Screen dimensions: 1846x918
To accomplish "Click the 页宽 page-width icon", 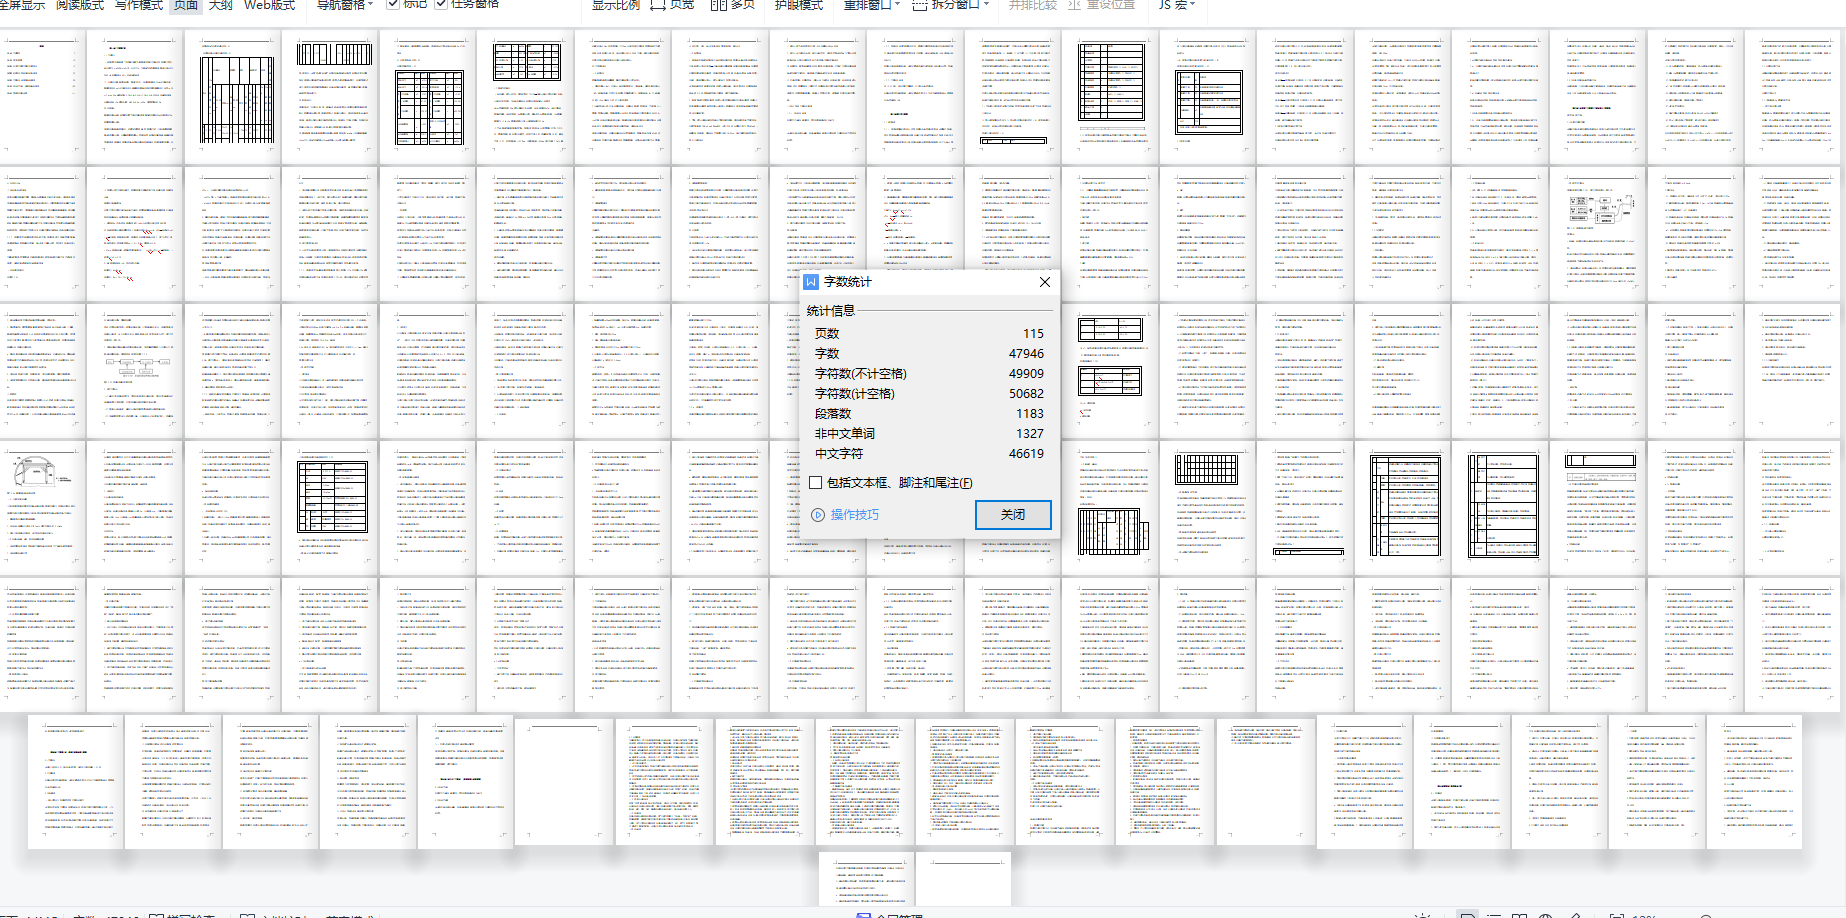I will [672, 5].
